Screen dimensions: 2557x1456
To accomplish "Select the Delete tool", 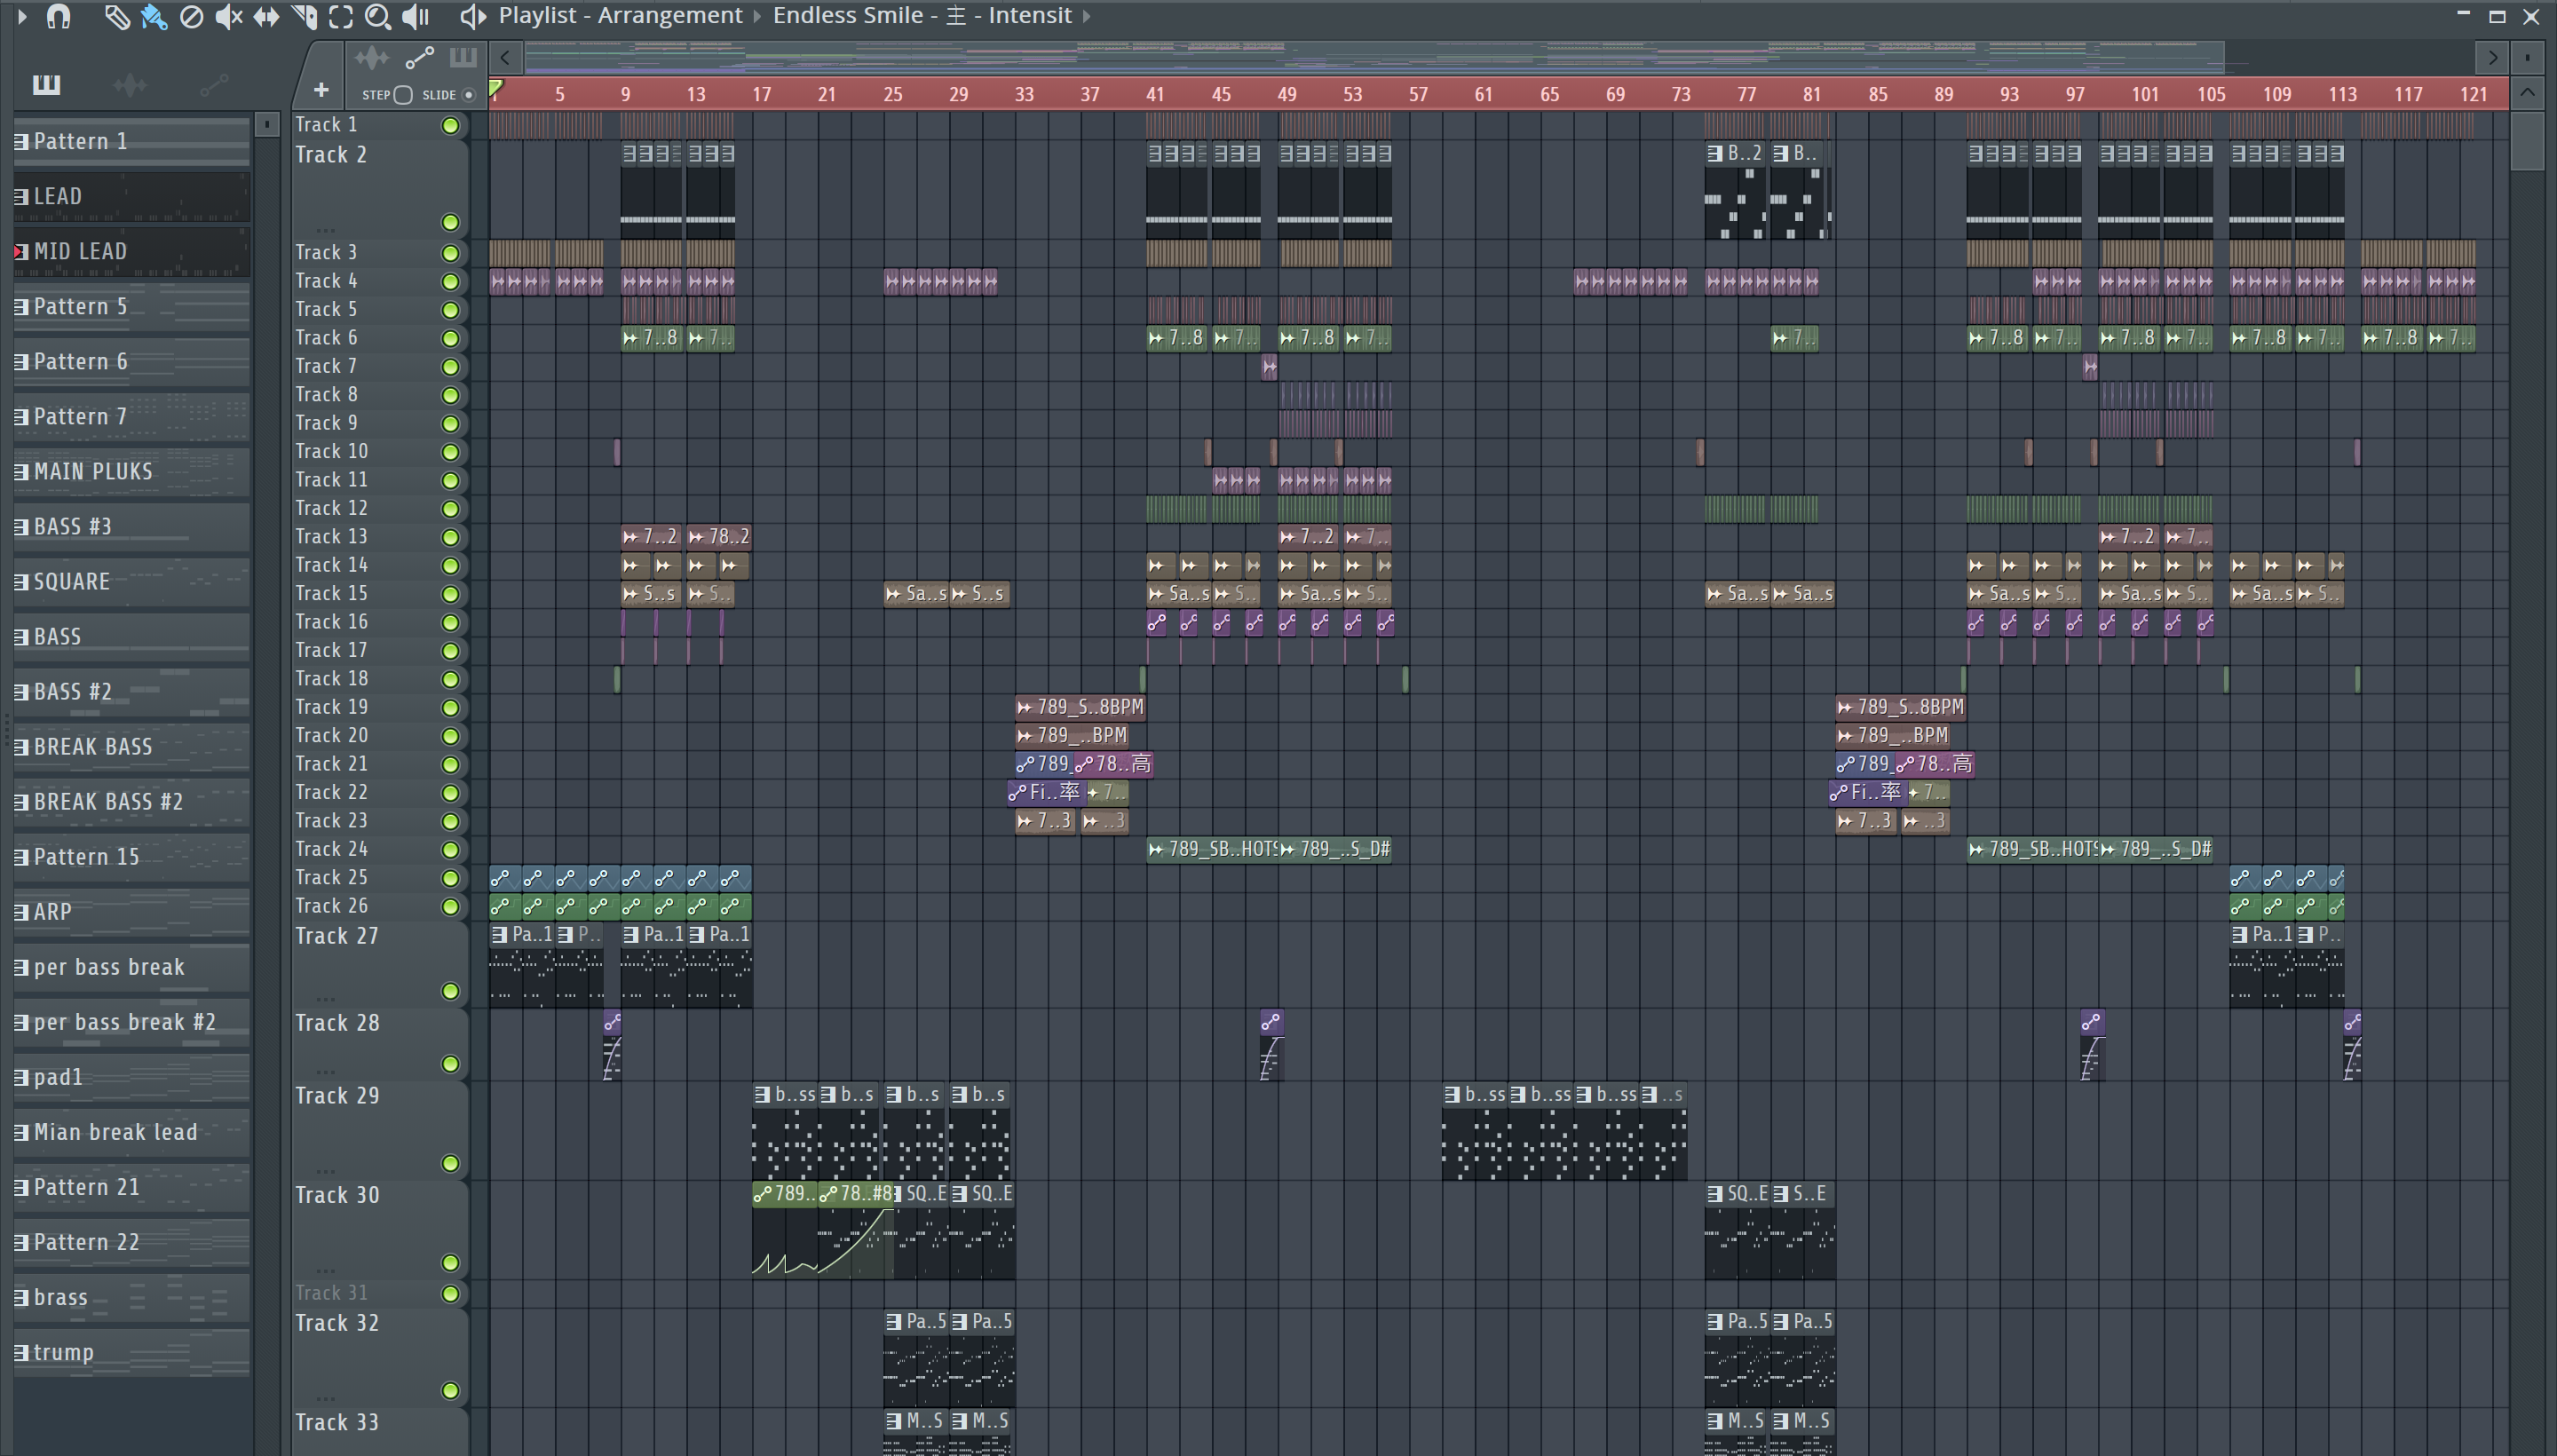I will (191, 16).
